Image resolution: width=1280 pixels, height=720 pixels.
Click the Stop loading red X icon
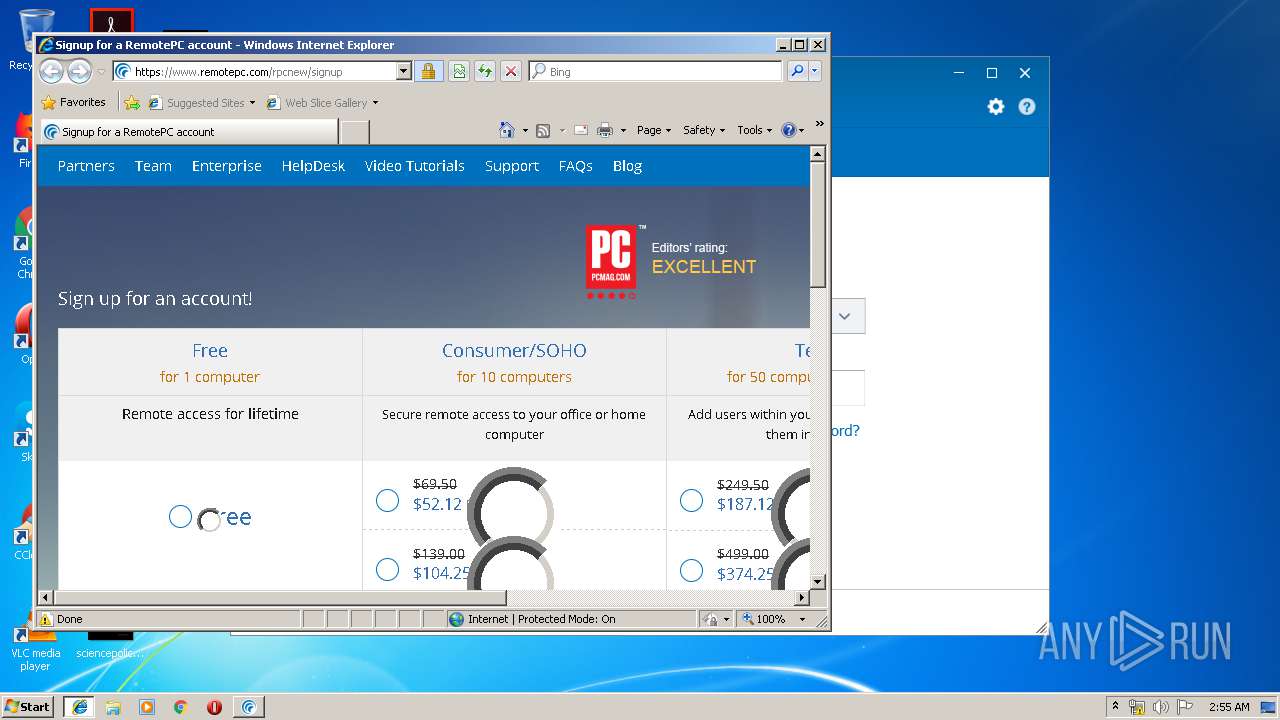coord(510,71)
